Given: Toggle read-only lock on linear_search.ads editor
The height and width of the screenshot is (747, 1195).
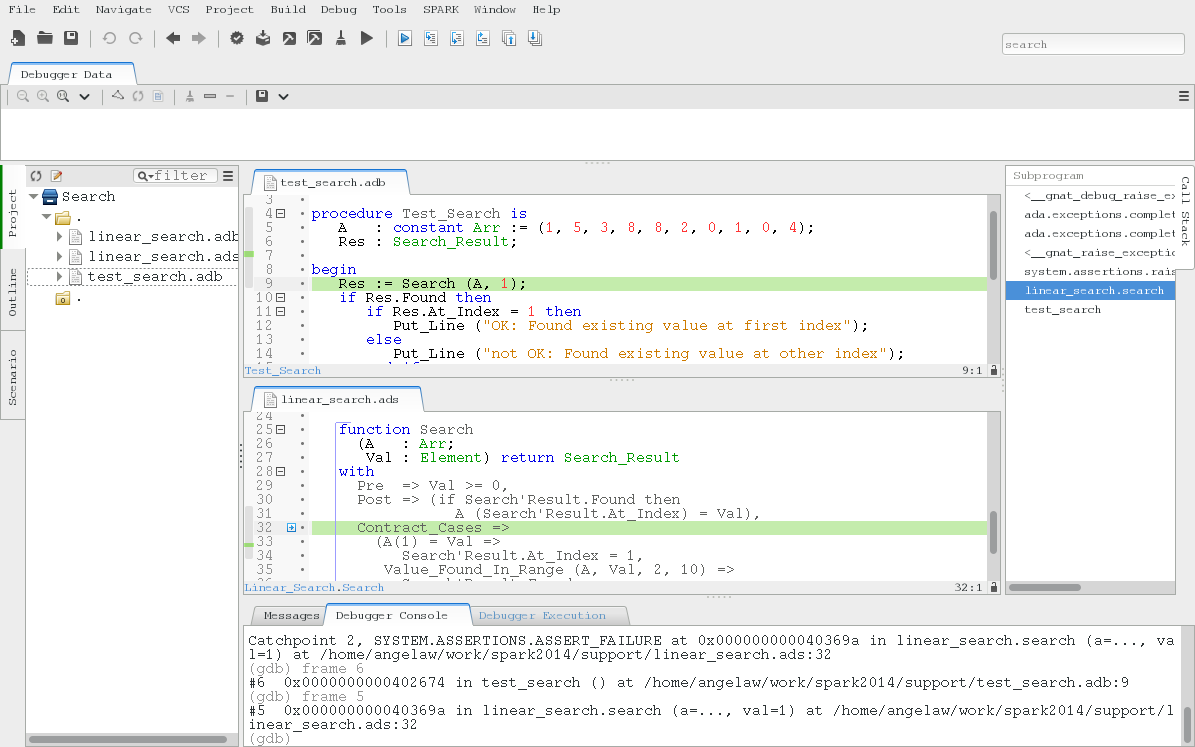Looking at the screenshot, I should 993,587.
